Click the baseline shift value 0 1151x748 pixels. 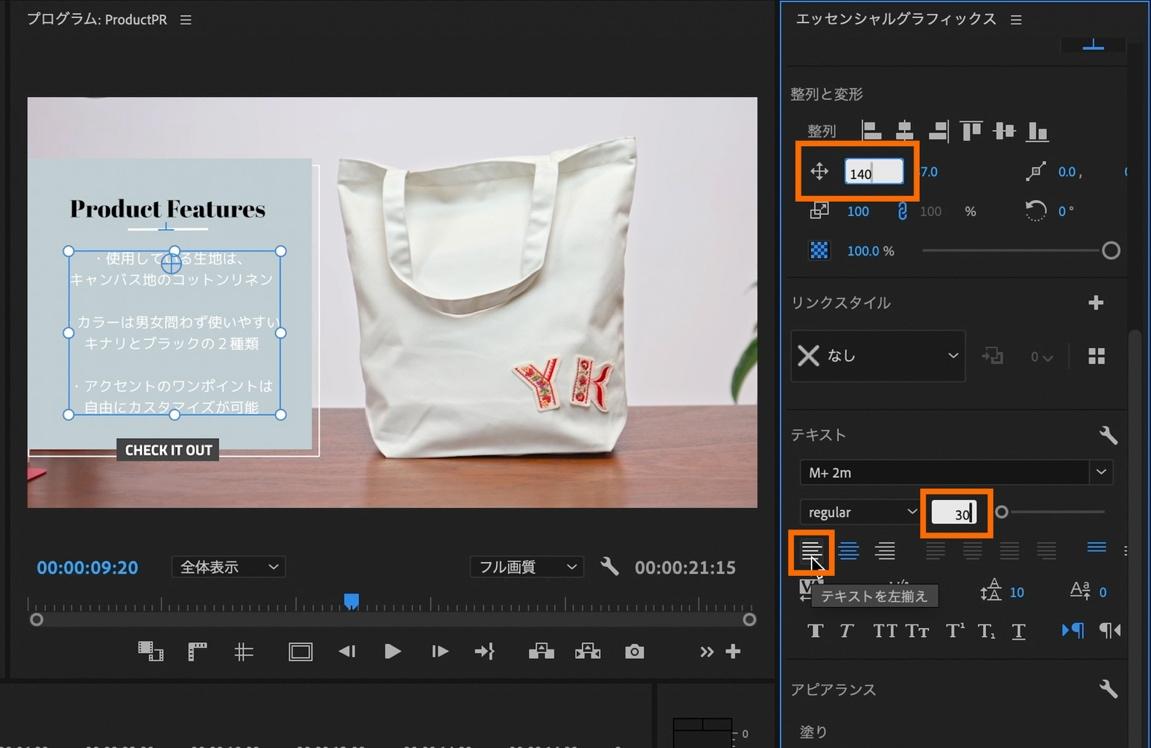[x=1103, y=592]
